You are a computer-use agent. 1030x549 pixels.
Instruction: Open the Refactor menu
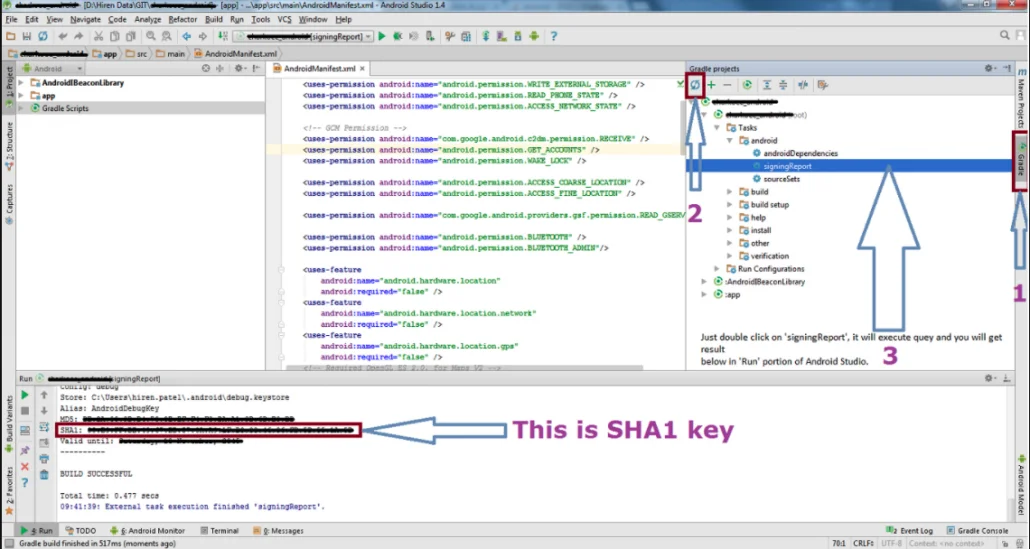point(183,20)
